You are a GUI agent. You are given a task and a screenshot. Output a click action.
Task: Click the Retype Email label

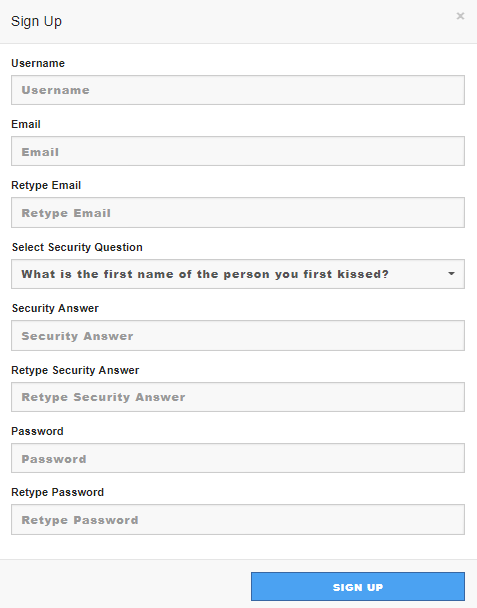[46, 185]
